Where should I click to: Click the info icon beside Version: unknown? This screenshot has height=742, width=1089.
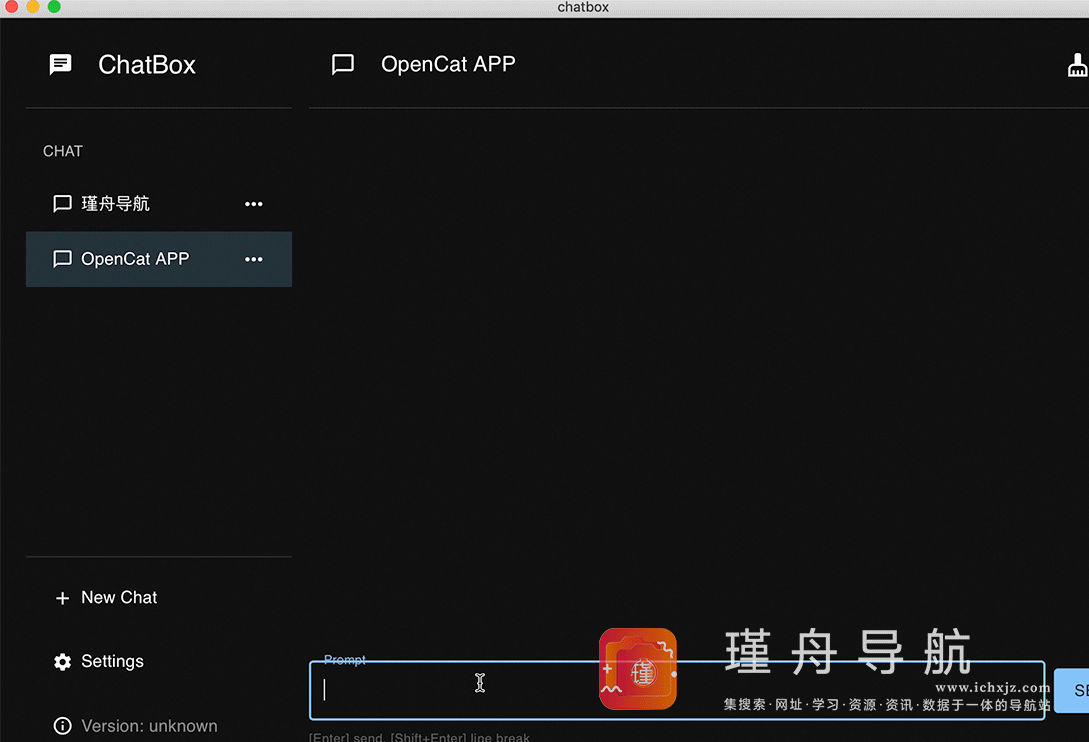pyautogui.click(x=61, y=726)
